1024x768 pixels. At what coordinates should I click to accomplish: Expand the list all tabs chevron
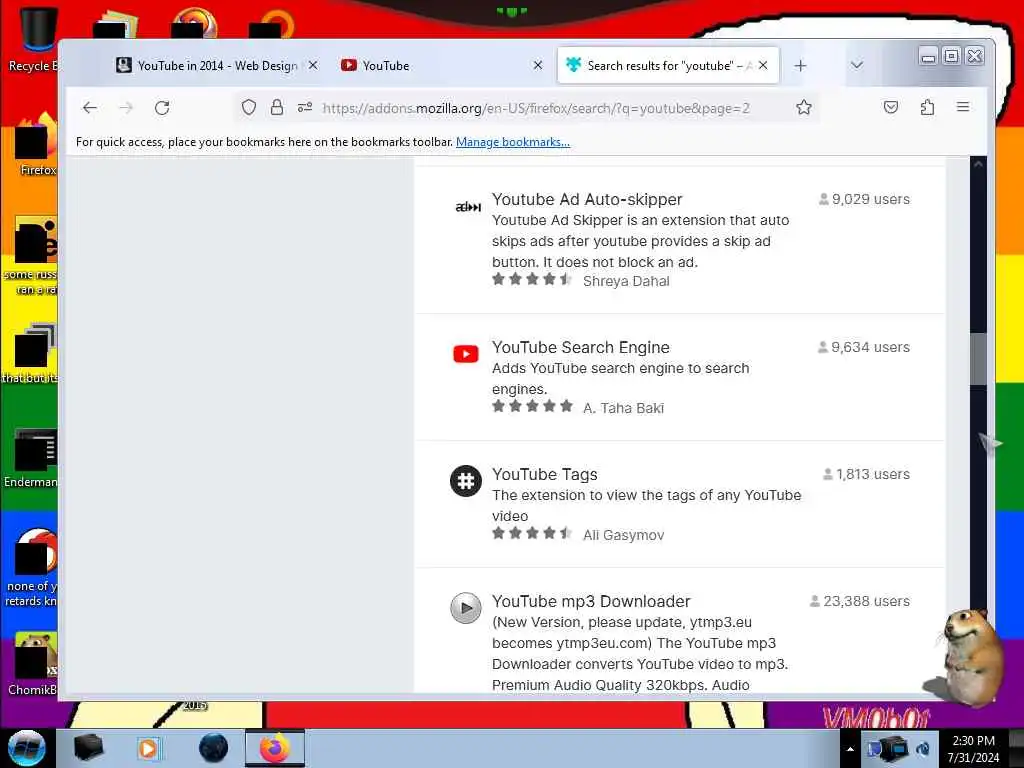pyautogui.click(x=857, y=65)
